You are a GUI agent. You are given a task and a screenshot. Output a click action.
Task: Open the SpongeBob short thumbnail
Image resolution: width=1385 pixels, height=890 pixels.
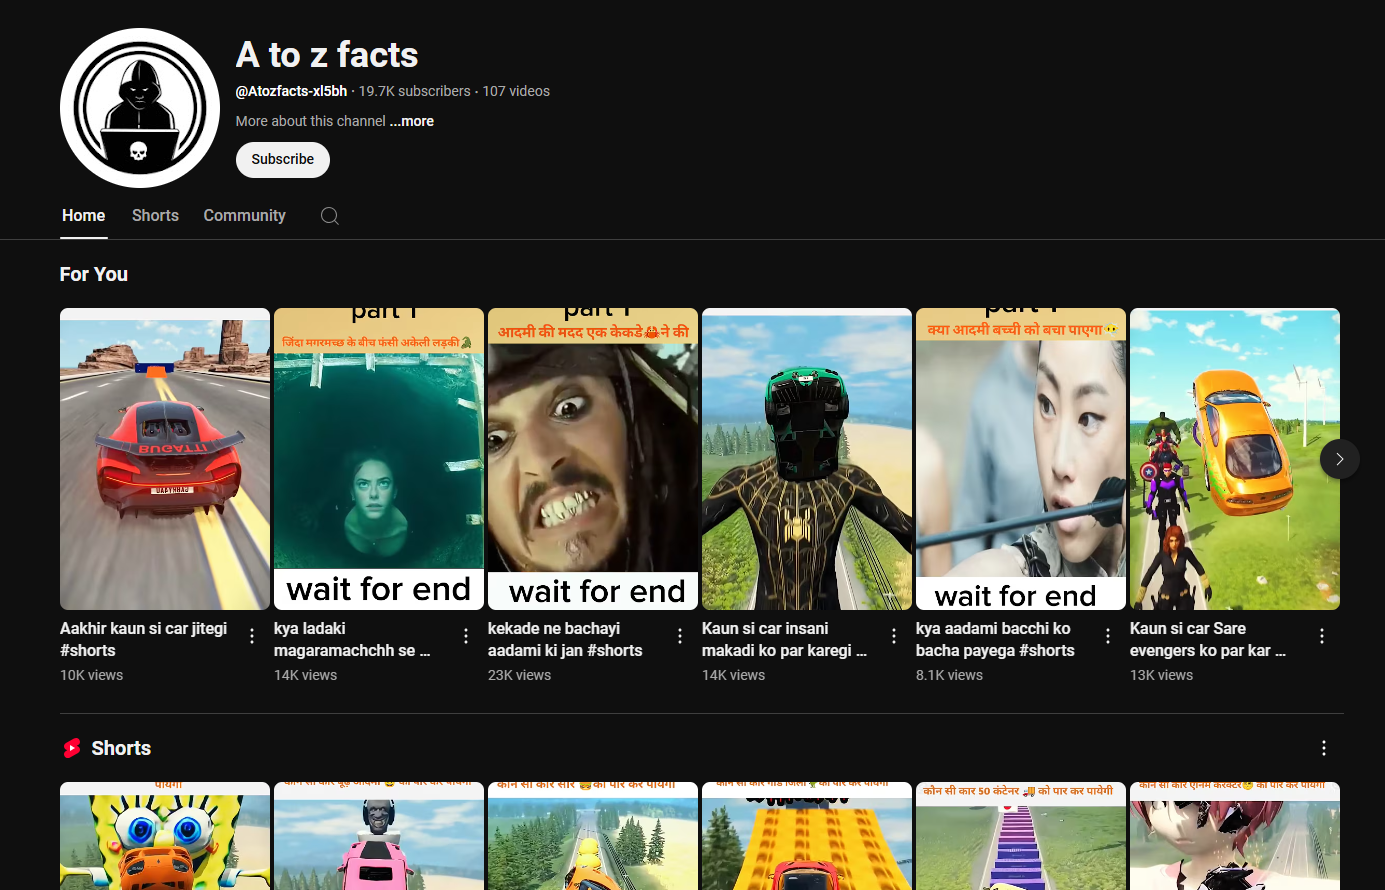(x=165, y=836)
